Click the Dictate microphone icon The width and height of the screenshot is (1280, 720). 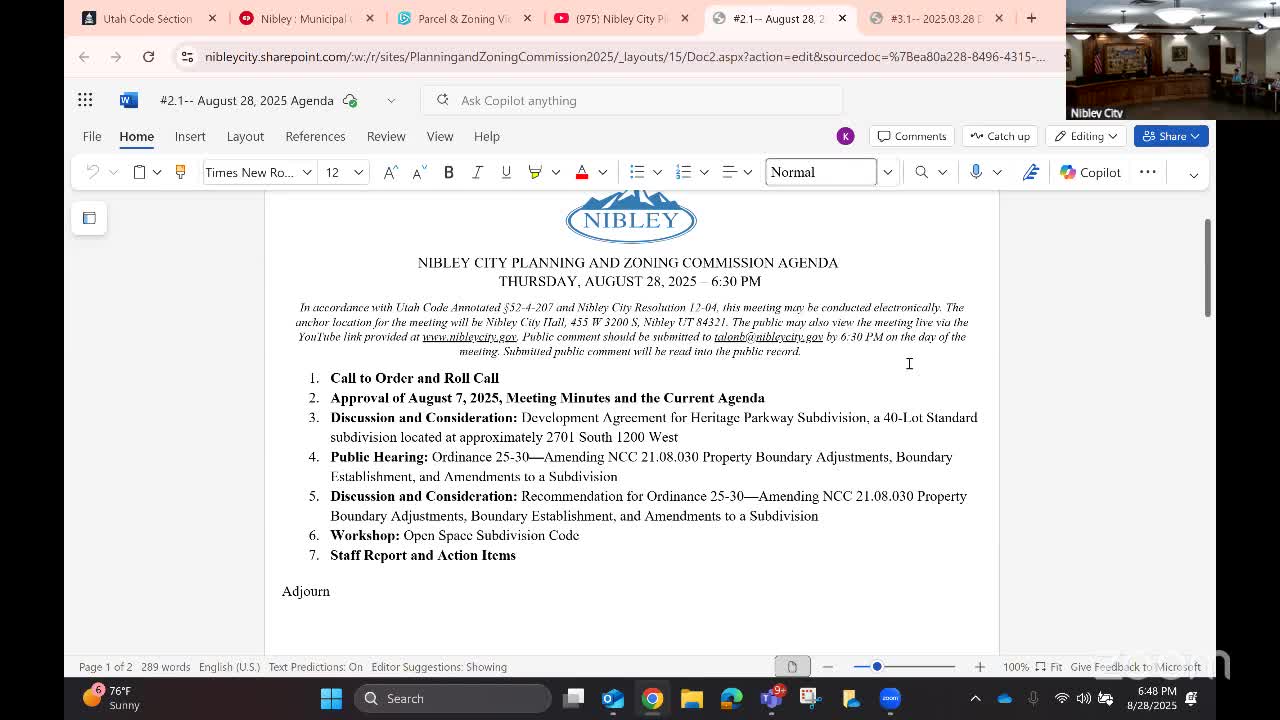click(976, 172)
